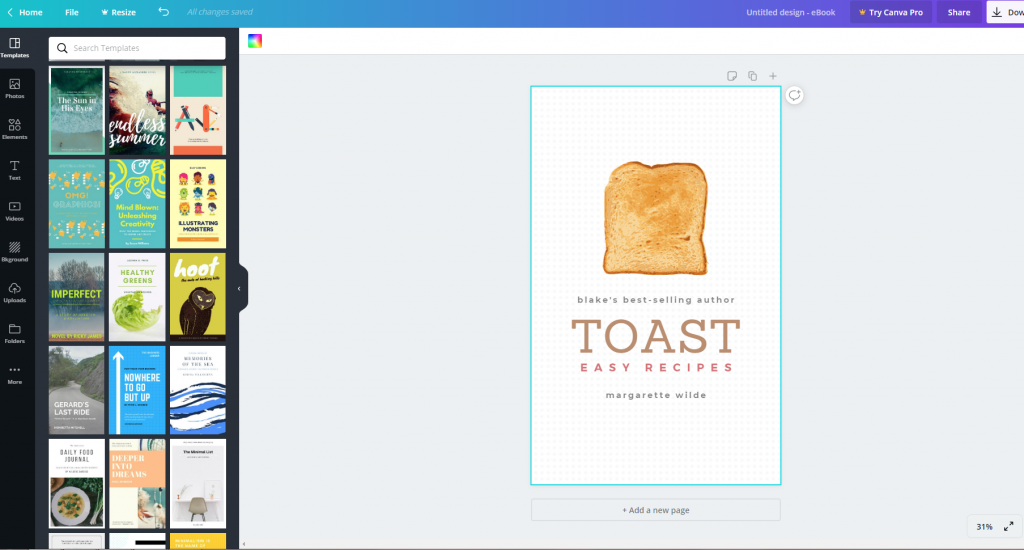Click the undo arrow in top bar
The image size is (1024, 550).
[163, 12]
